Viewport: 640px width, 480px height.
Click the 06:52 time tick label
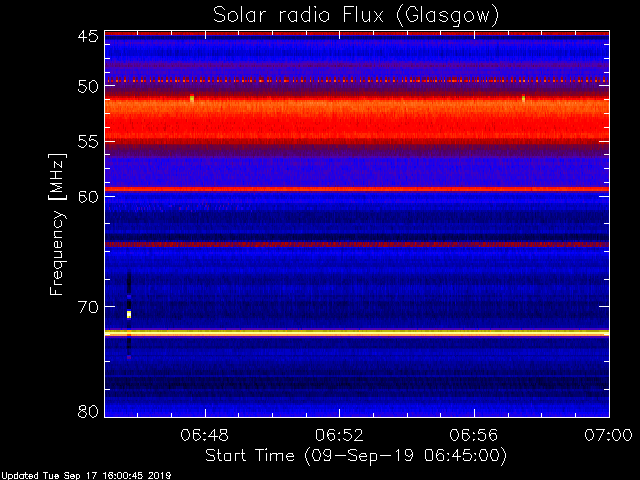(339, 435)
